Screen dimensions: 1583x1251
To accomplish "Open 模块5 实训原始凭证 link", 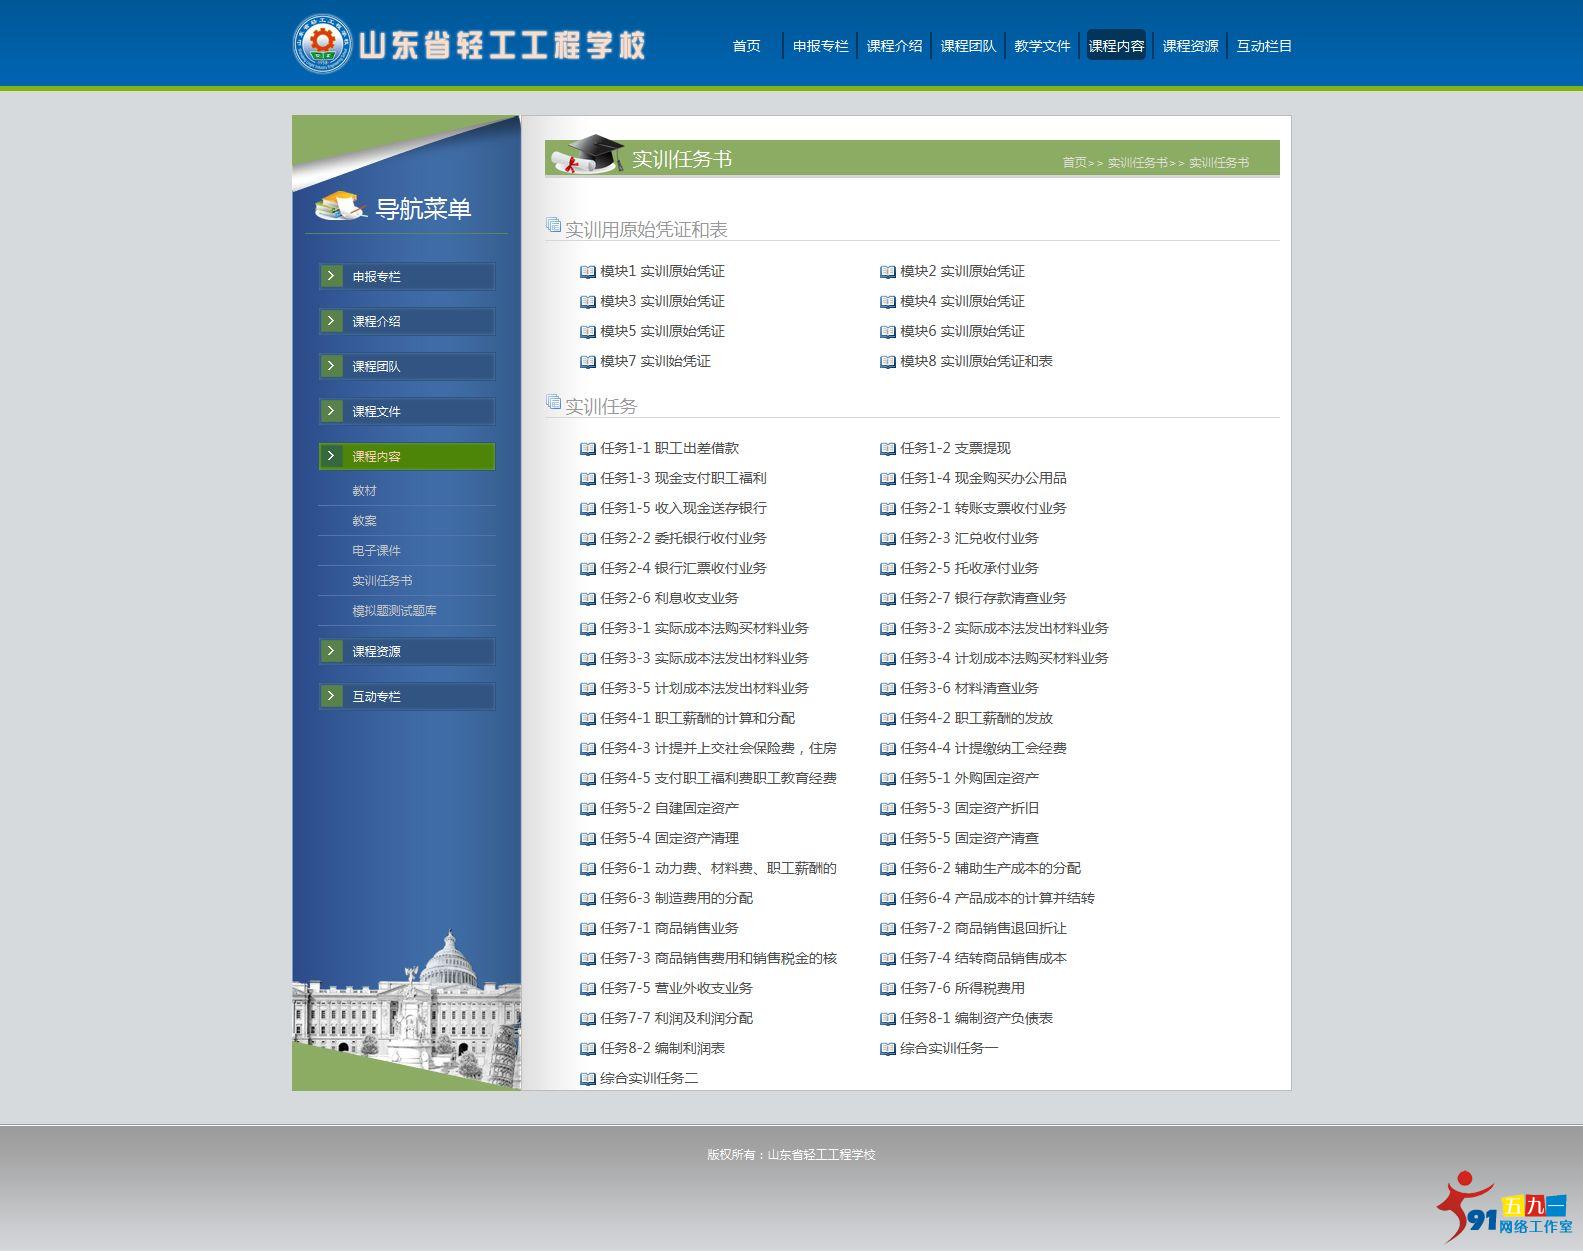I will 662,332.
